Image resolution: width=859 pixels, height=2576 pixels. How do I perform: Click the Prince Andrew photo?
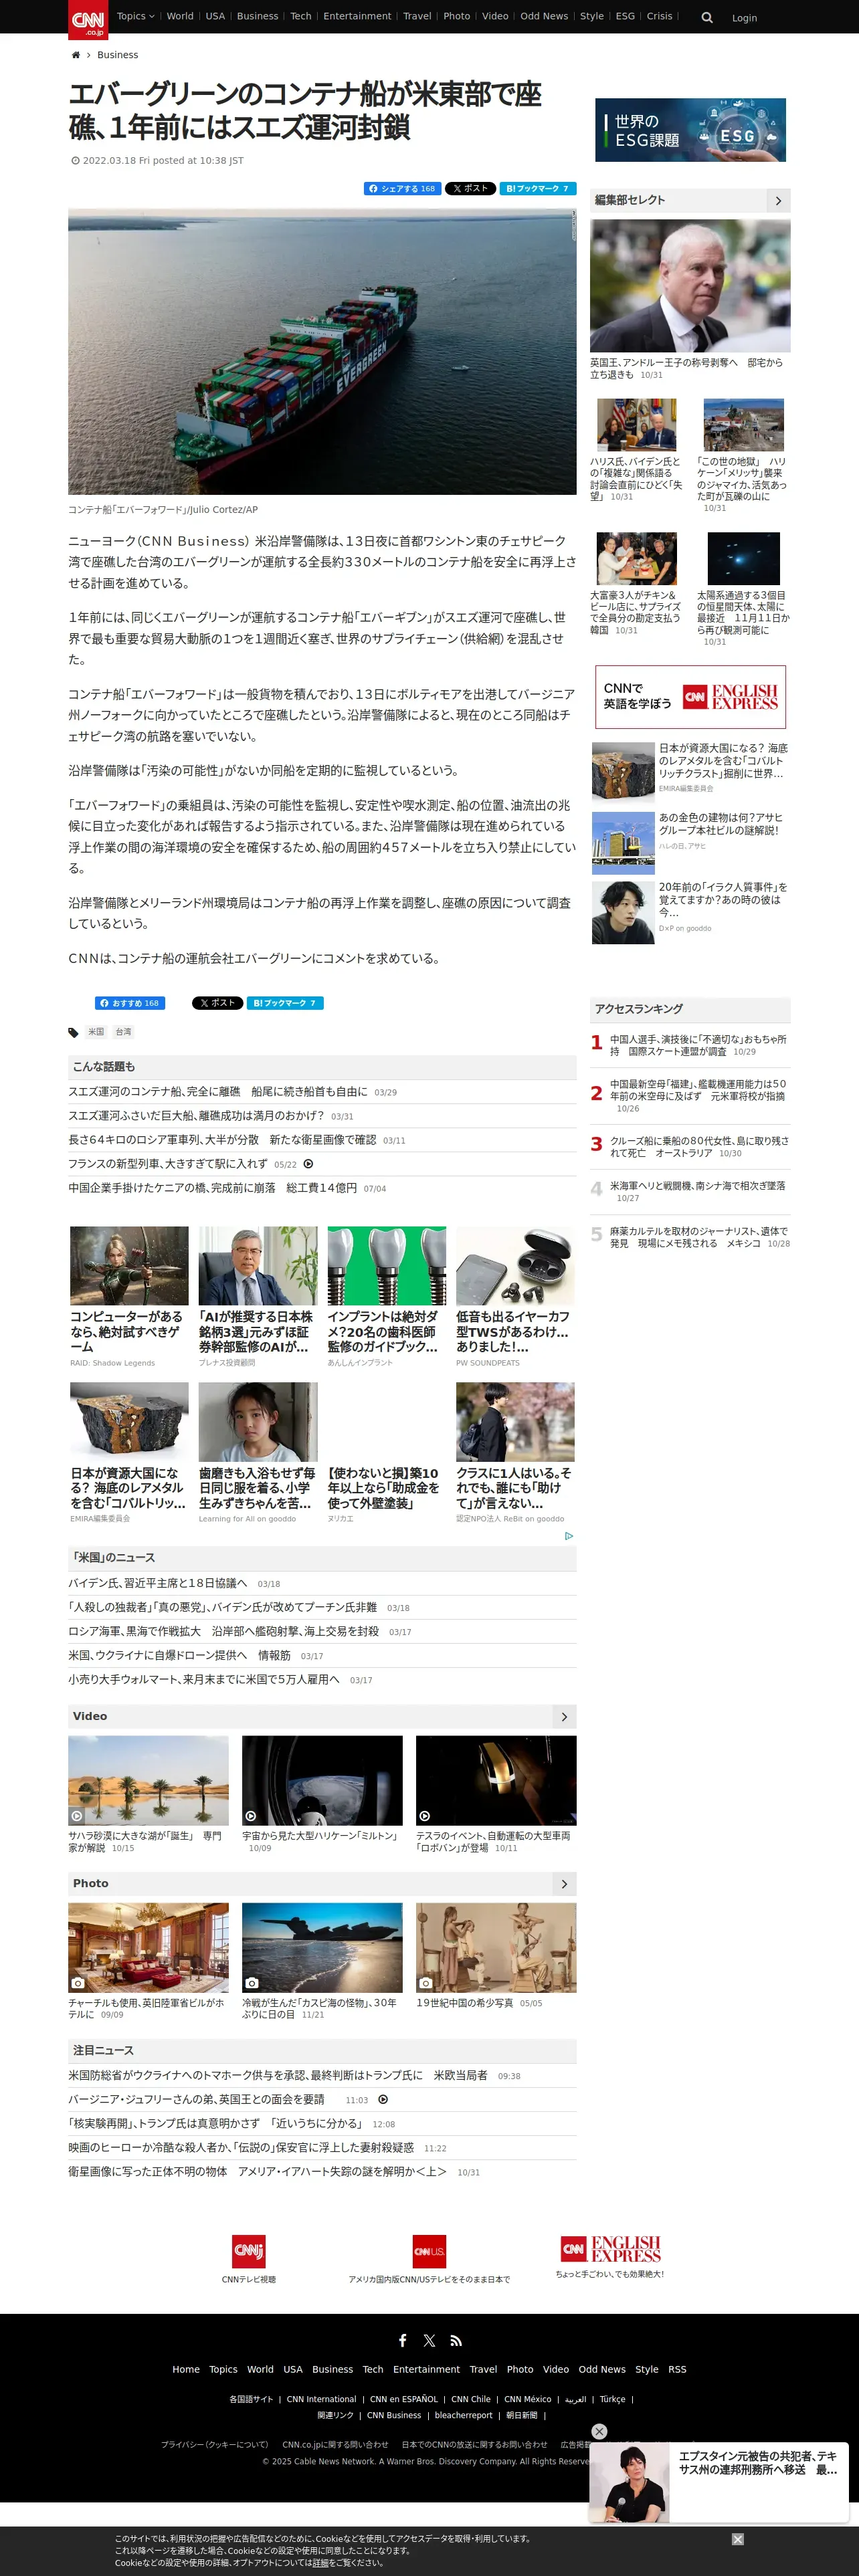(690, 286)
